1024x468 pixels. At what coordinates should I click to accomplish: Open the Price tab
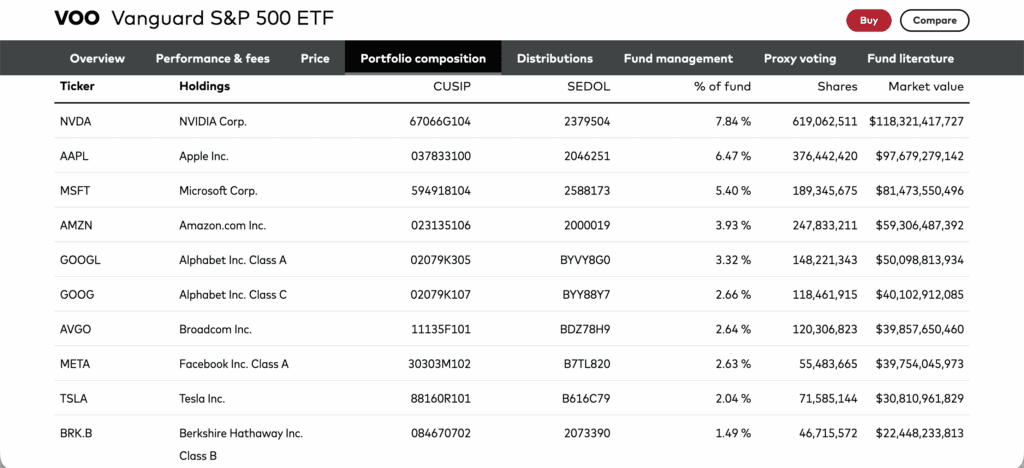(x=315, y=58)
